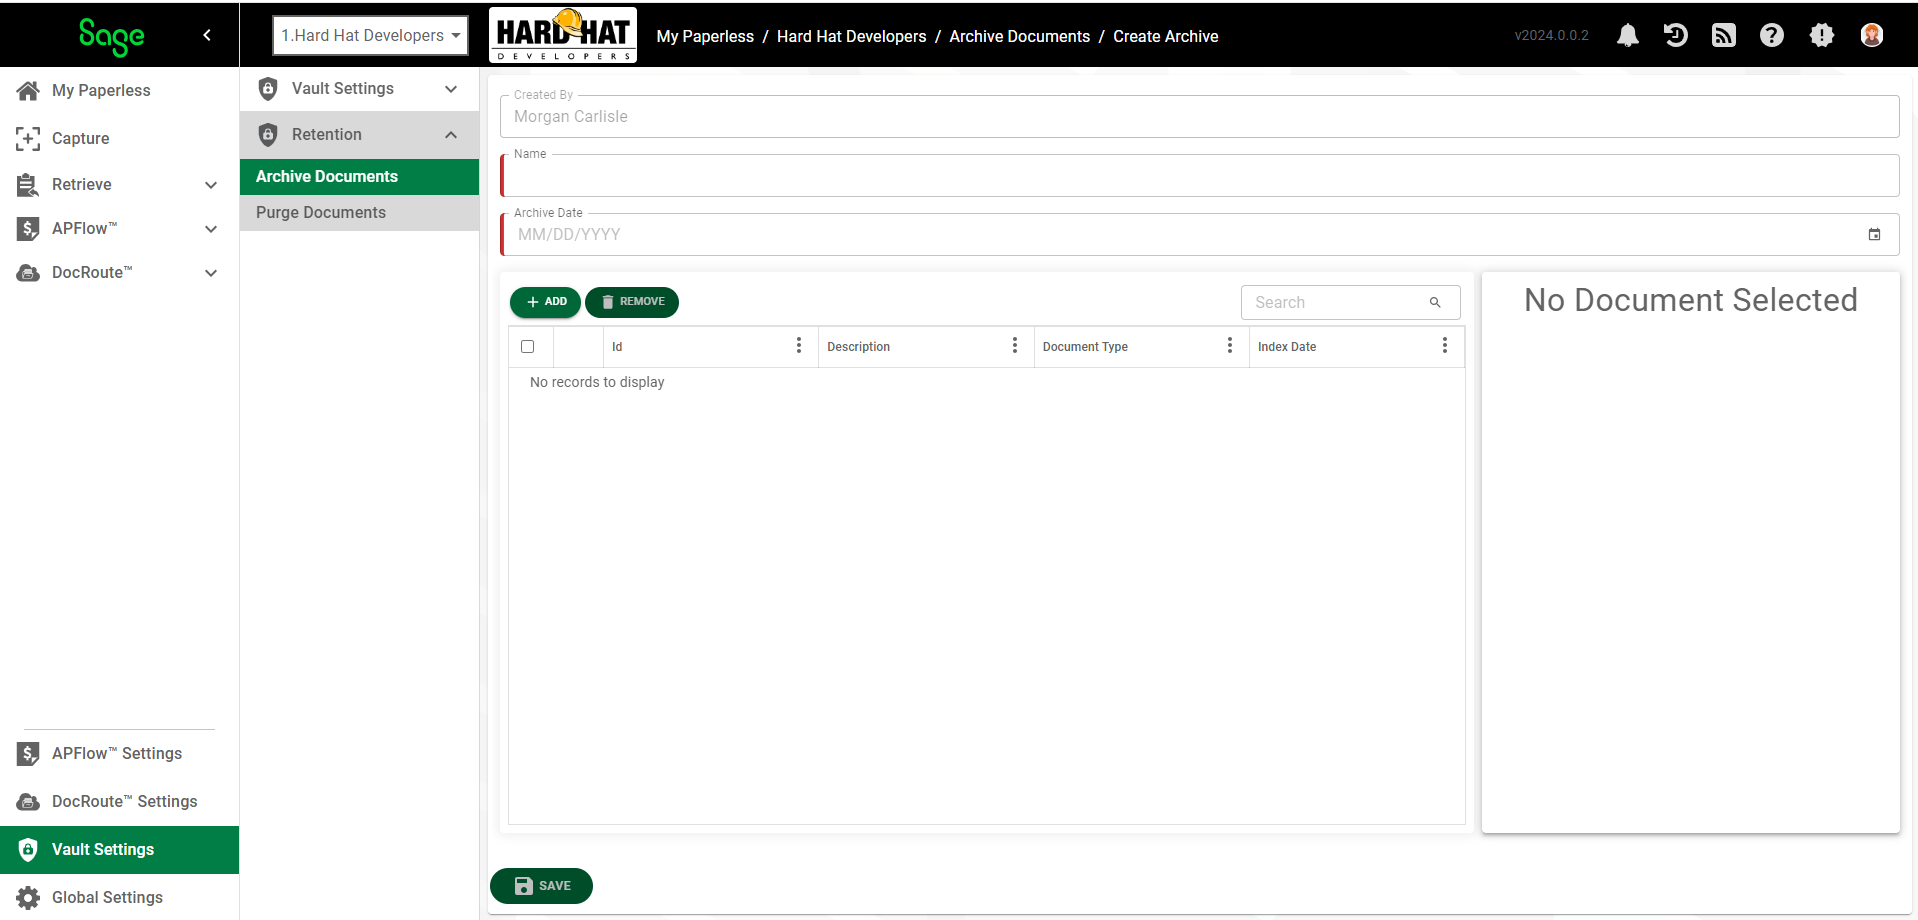The height and width of the screenshot is (920, 1918).
Task: Open the notifications bell
Action: [x=1628, y=36]
